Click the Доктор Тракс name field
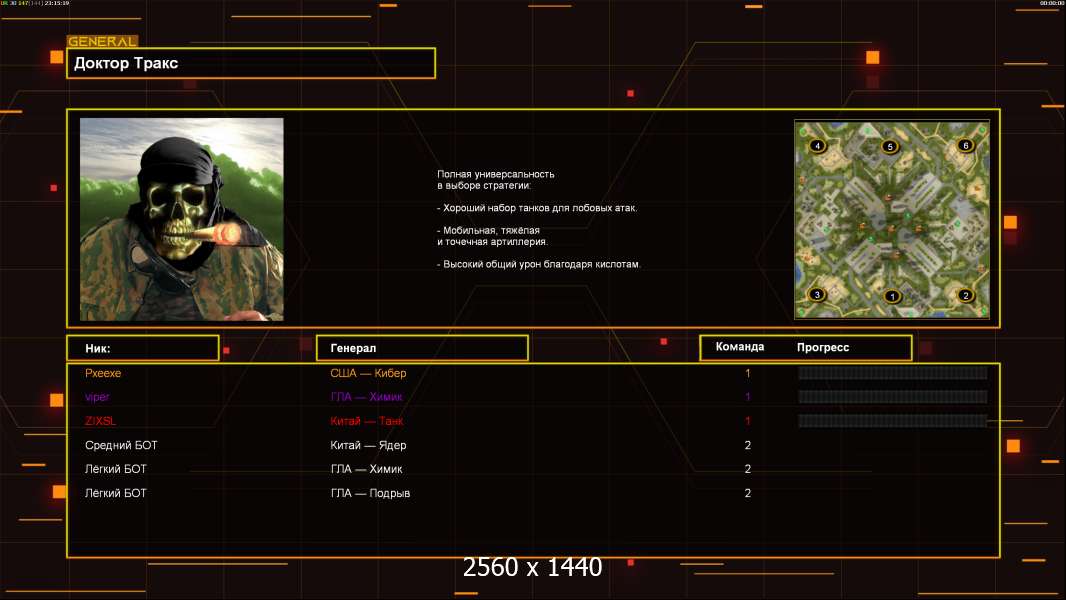This screenshot has width=1066, height=600. [251, 63]
